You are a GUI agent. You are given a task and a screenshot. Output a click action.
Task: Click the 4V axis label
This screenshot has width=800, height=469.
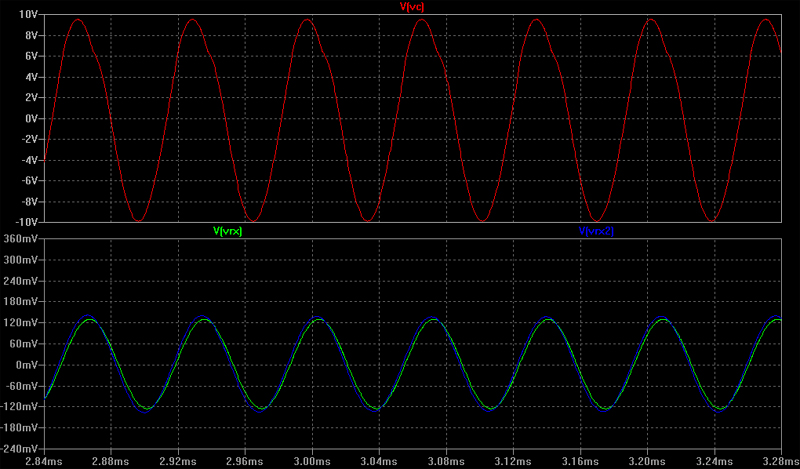(31, 77)
